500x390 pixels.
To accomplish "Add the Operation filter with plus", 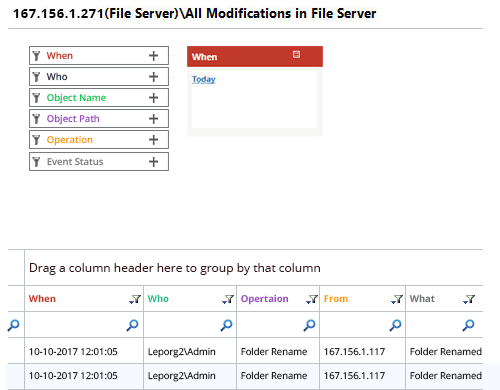I will (153, 140).
